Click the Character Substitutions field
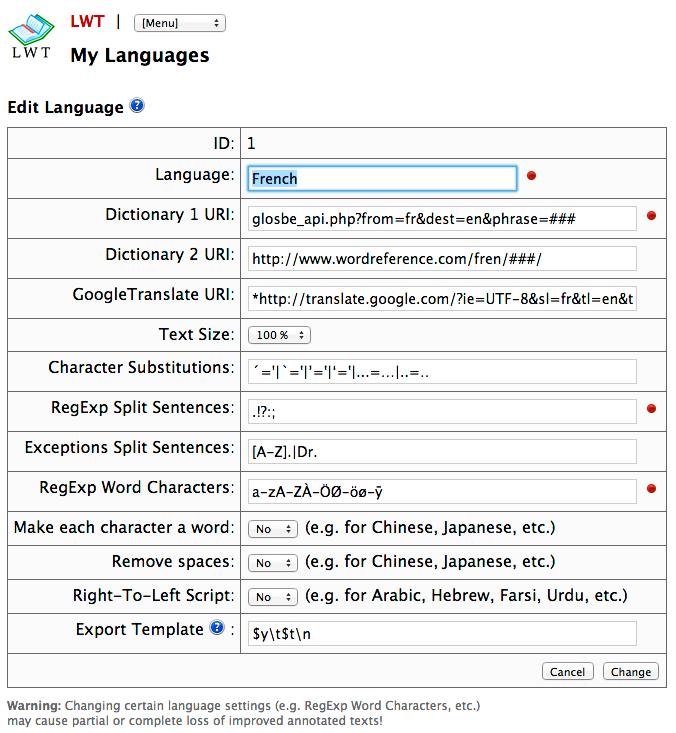The width and height of the screenshot is (676, 733). point(441,372)
